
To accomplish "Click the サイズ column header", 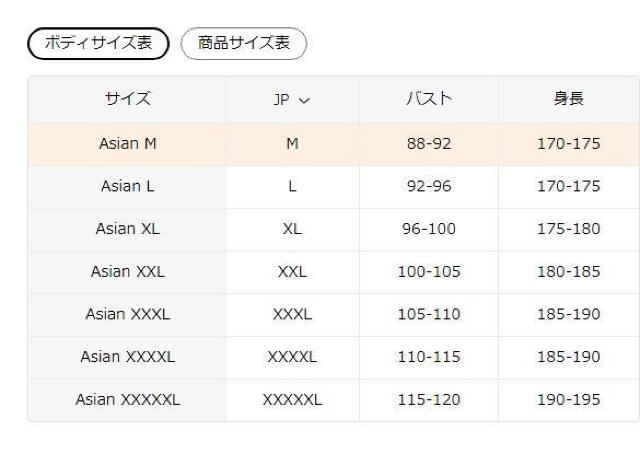I will point(127,99).
